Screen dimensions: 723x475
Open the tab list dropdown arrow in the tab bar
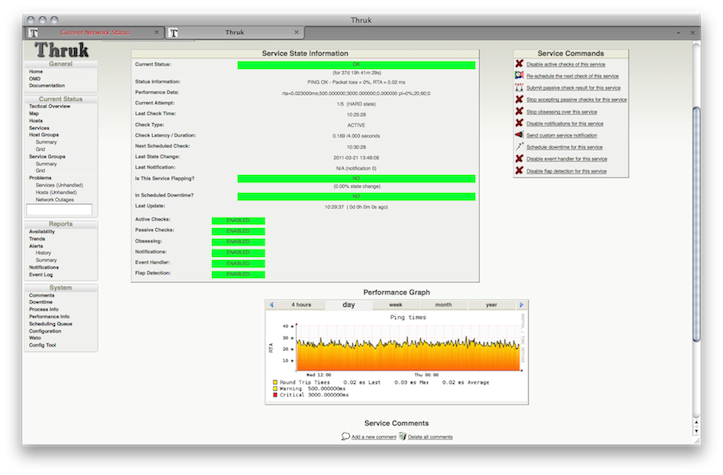click(x=678, y=33)
